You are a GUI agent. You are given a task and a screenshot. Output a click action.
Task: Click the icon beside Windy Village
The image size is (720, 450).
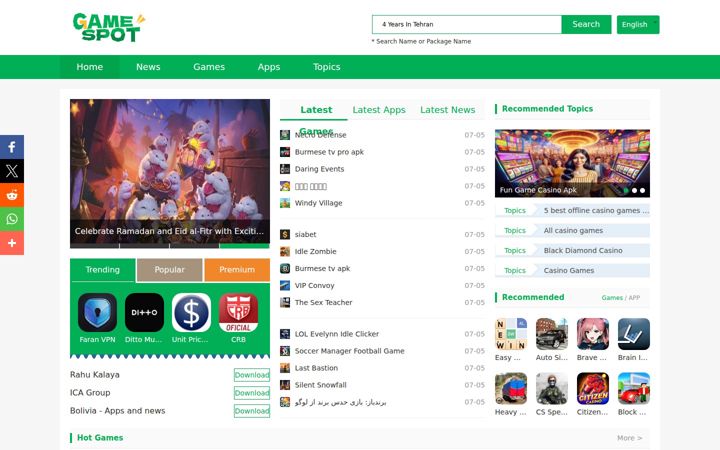pos(285,203)
